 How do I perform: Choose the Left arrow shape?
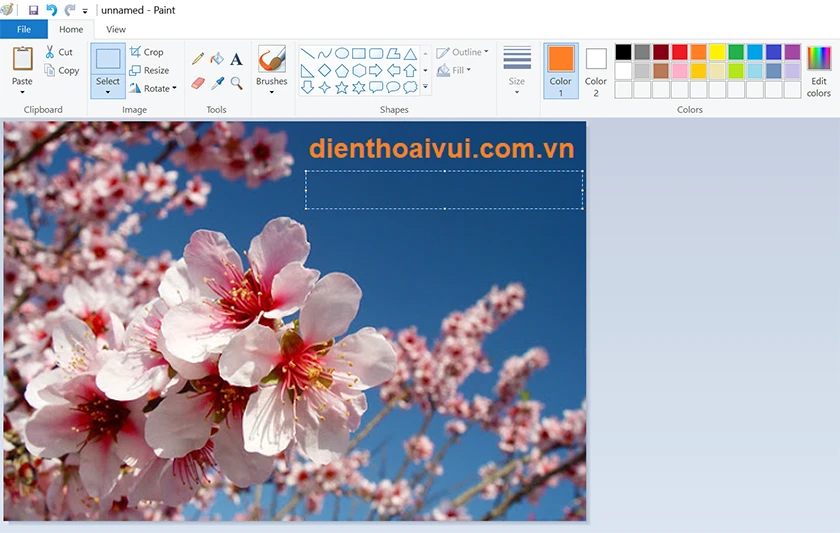[x=393, y=70]
